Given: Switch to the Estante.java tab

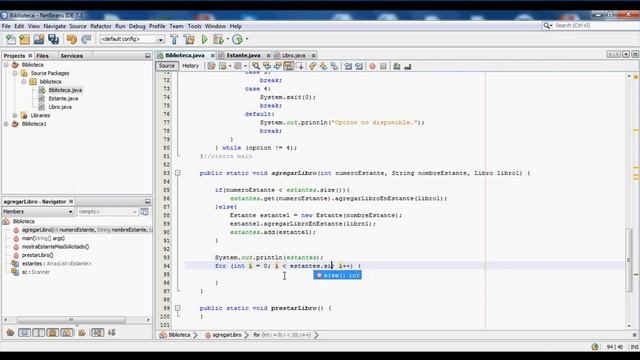Looking at the screenshot, I should click(243, 55).
